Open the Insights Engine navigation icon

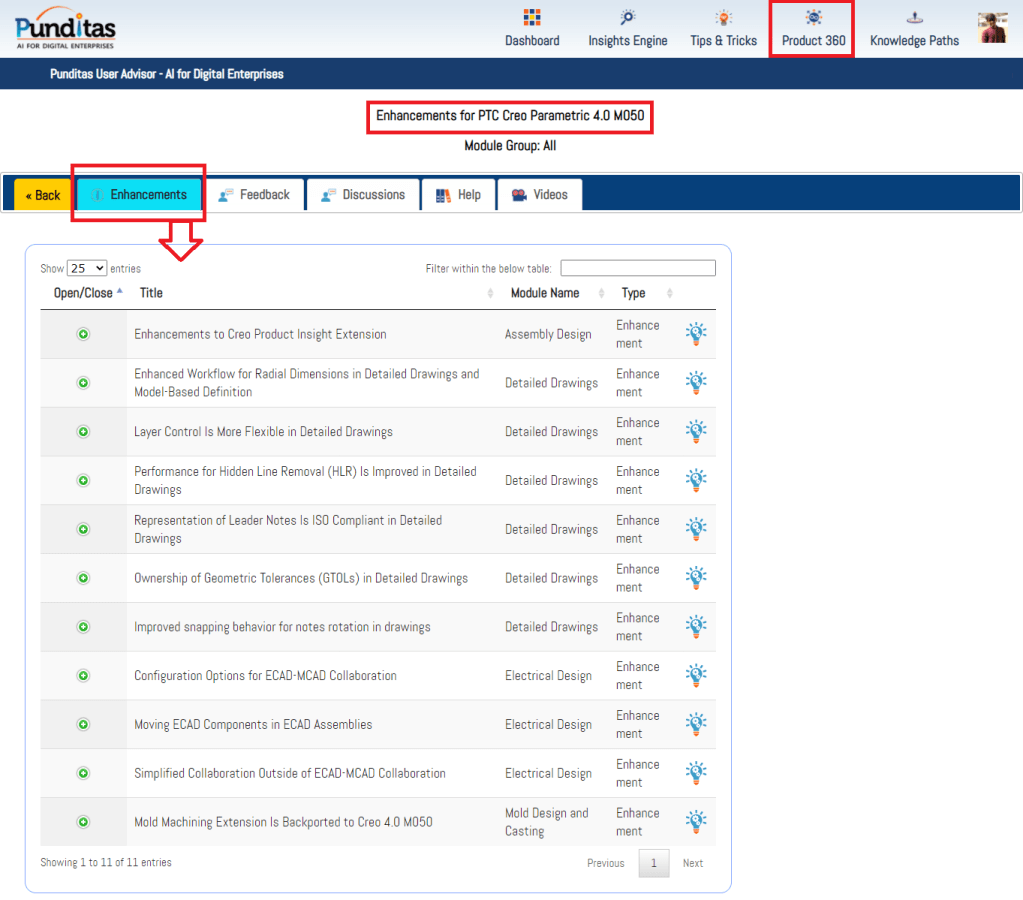(x=627, y=18)
